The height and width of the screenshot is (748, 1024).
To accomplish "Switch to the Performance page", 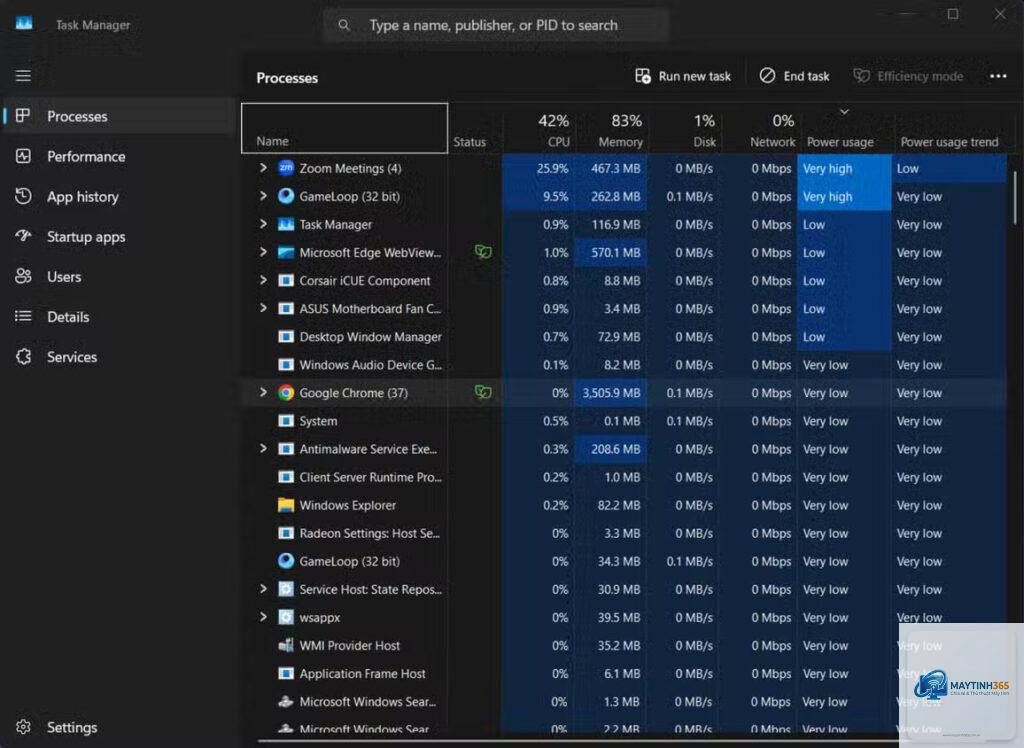I will click(120, 156).
